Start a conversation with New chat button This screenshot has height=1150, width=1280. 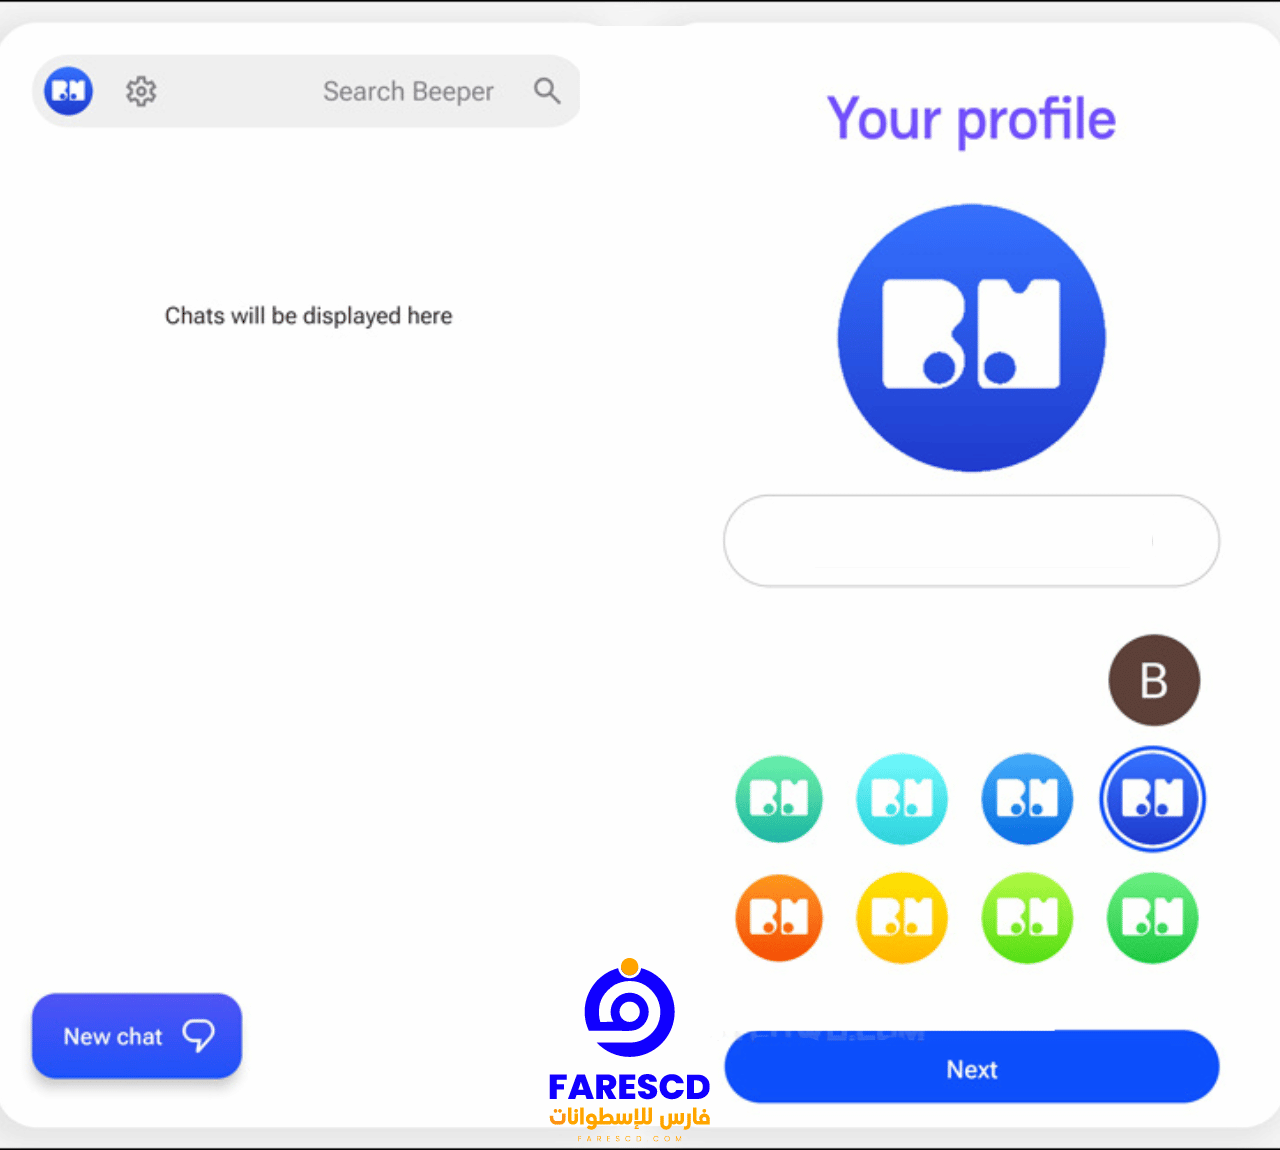pos(137,1036)
